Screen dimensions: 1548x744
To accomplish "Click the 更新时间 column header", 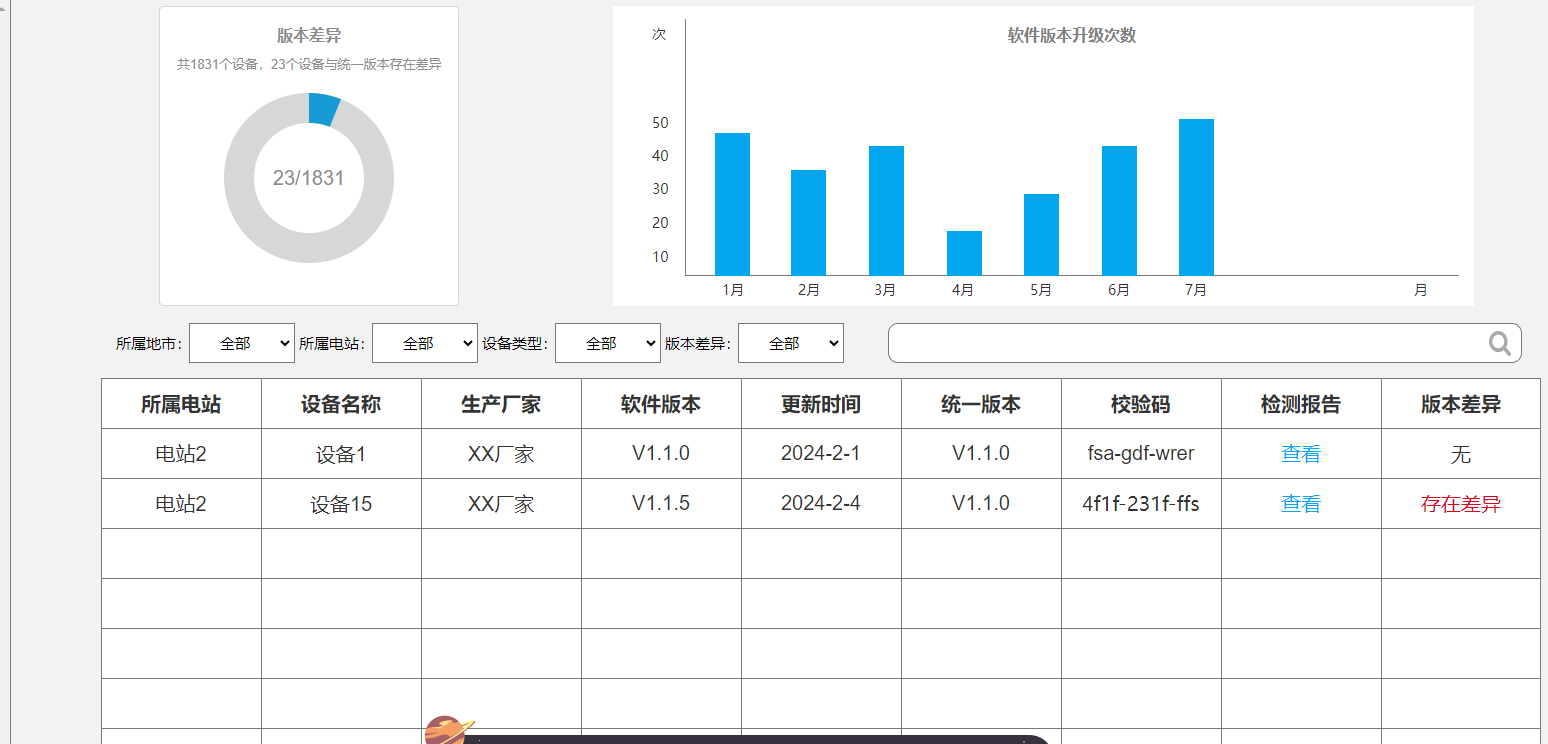I will (821, 404).
